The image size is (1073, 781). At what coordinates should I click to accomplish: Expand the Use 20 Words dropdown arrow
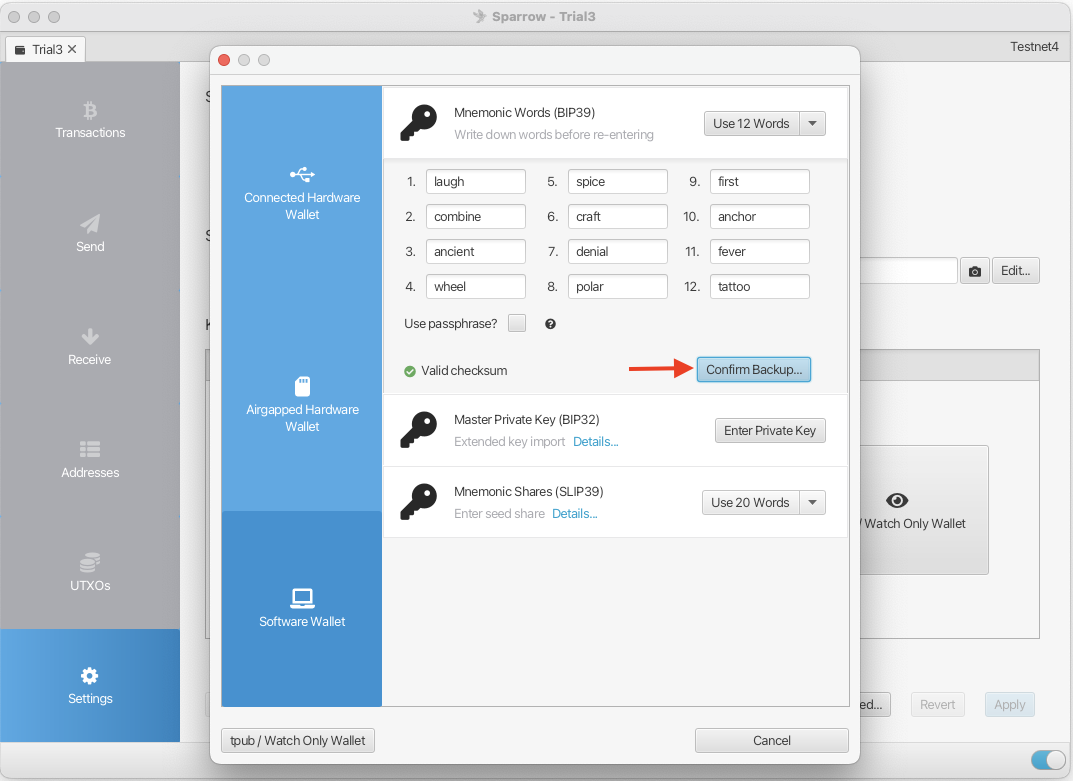(812, 502)
